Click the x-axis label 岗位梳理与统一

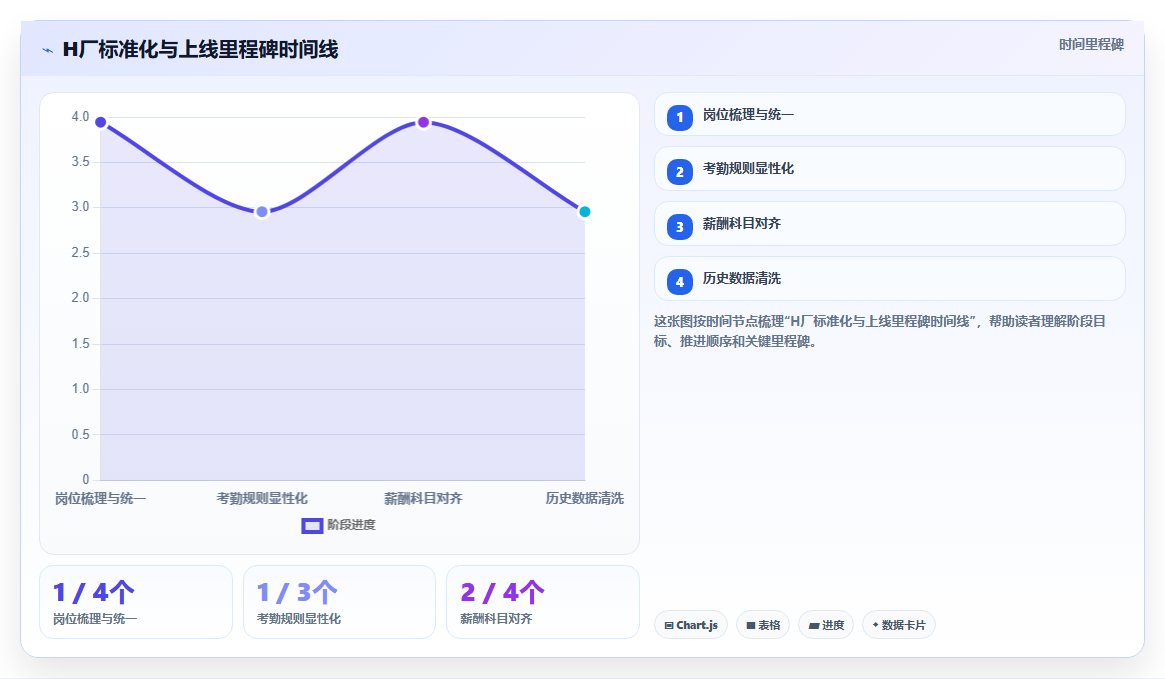(x=100, y=498)
